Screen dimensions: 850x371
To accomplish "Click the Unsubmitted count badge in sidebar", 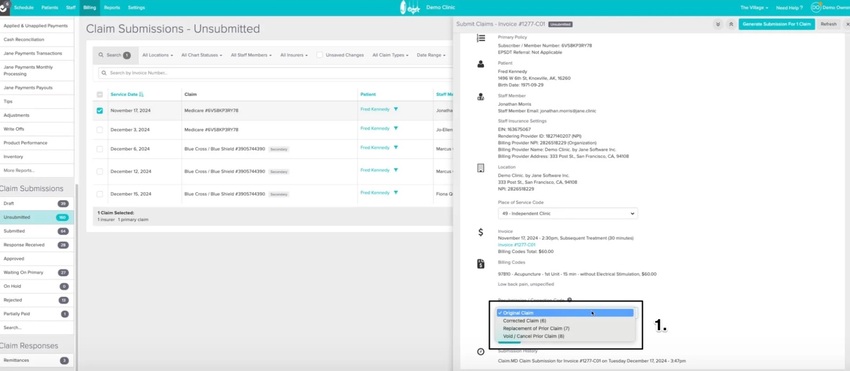I will coord(62,218).
